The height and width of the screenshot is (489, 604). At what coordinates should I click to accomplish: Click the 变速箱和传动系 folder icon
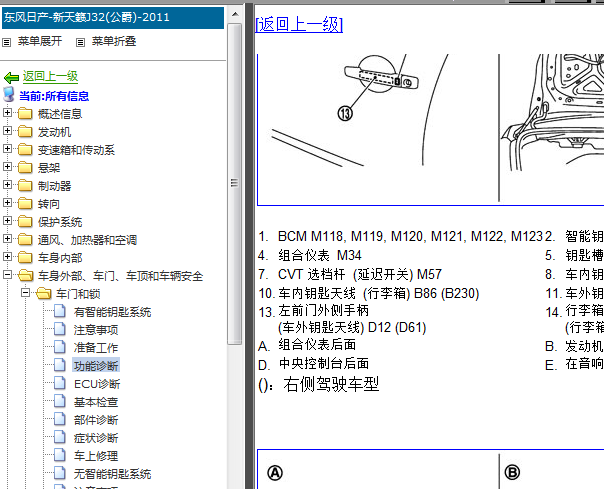(x=25, y=149)
